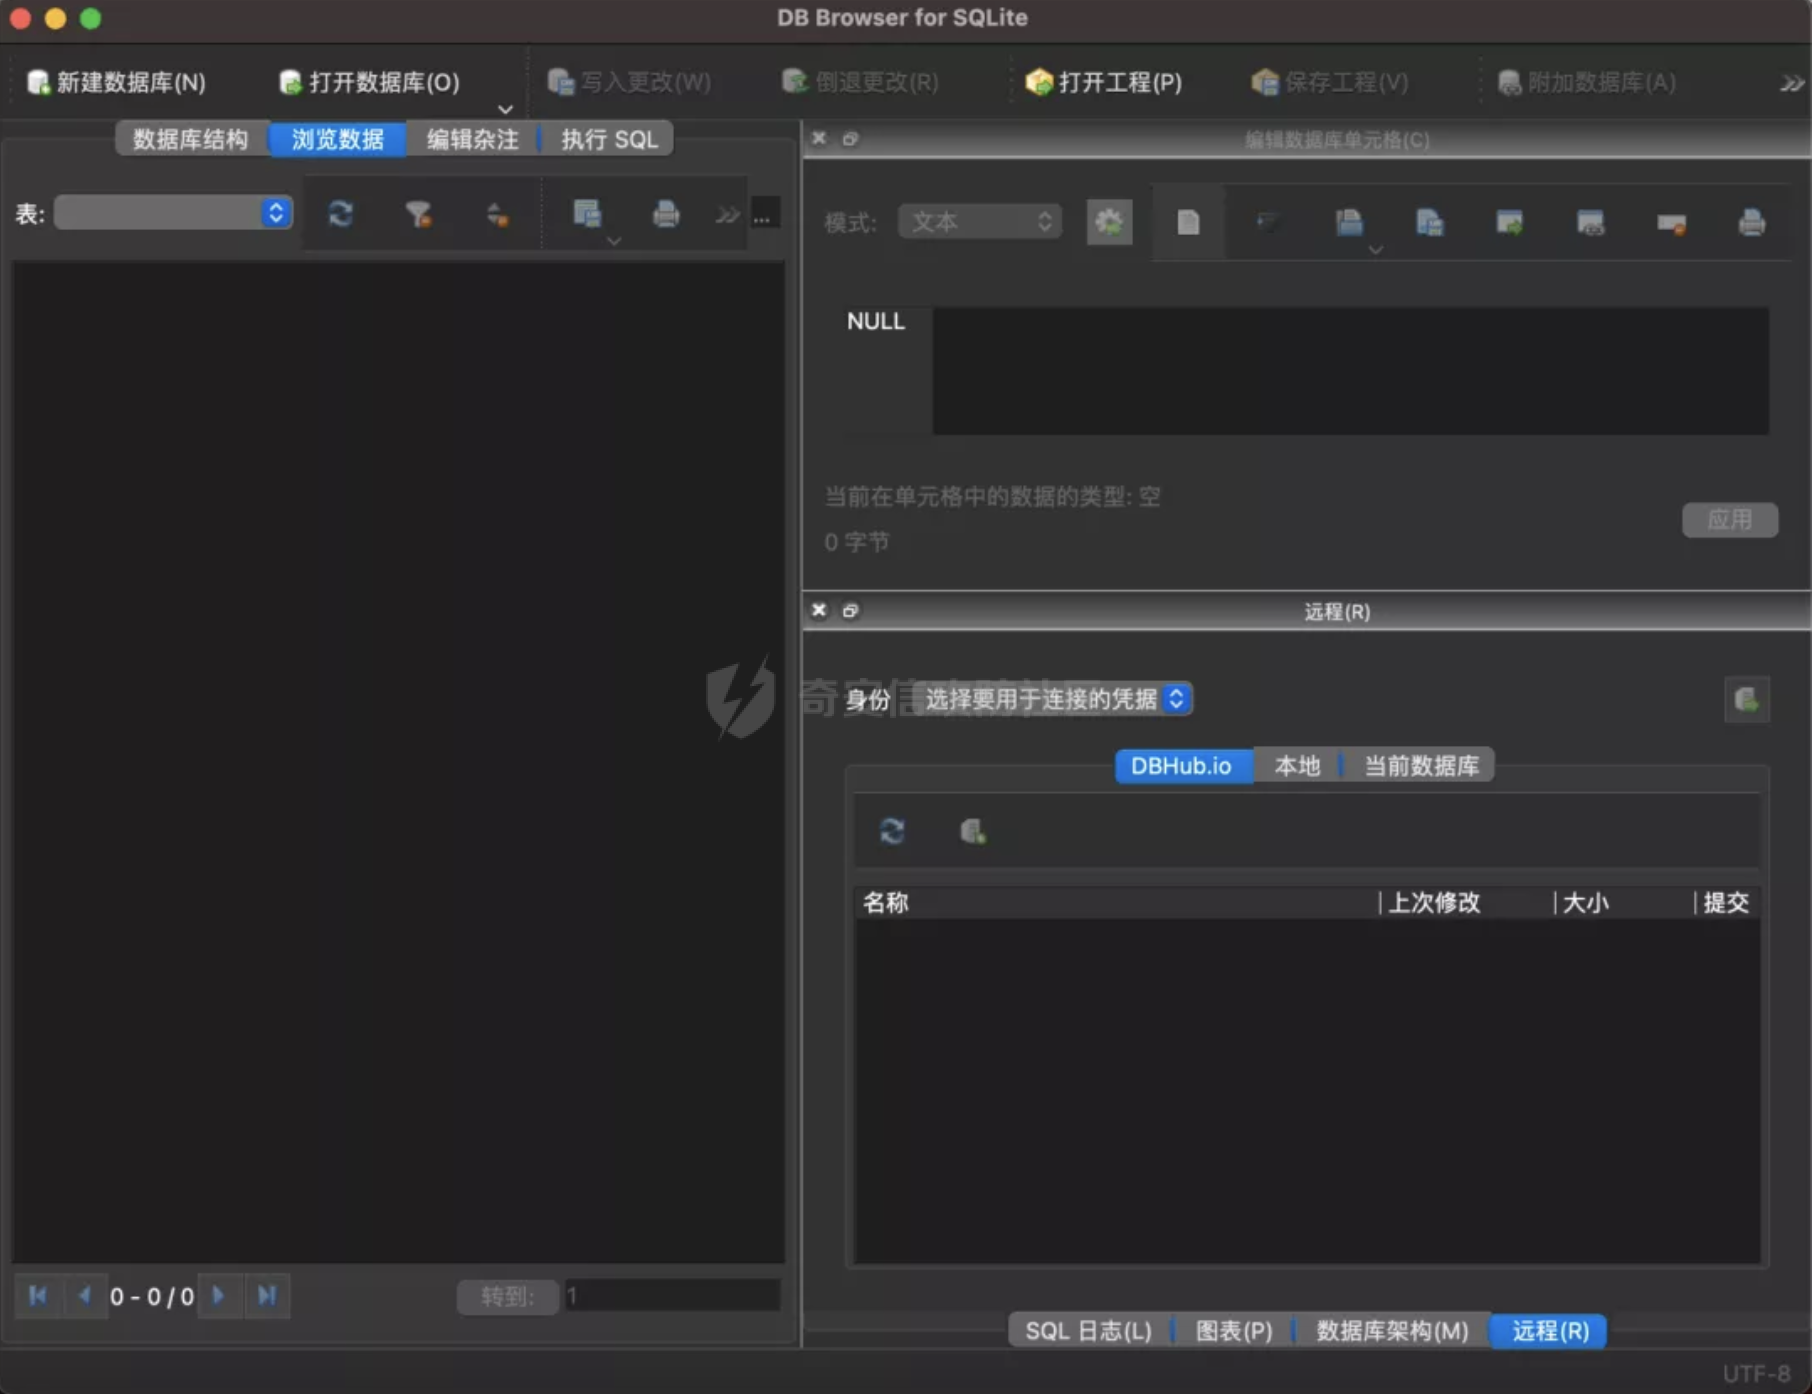Viewport: 1812px width, 1394px height.
Task: Click the export cell content icon
Action: 1591,221
